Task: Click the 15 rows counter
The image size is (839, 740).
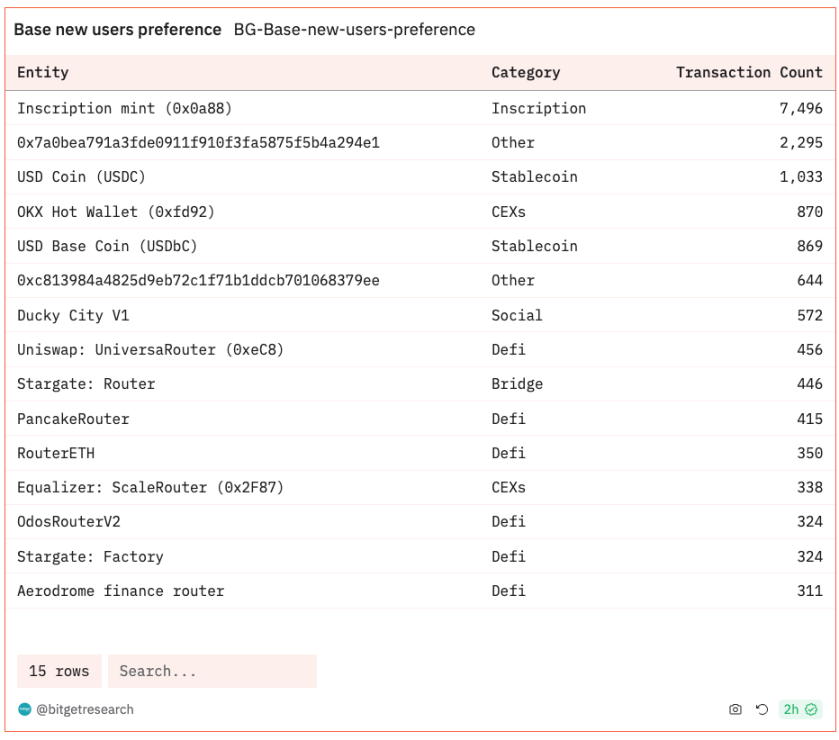Action: (58, 671)
